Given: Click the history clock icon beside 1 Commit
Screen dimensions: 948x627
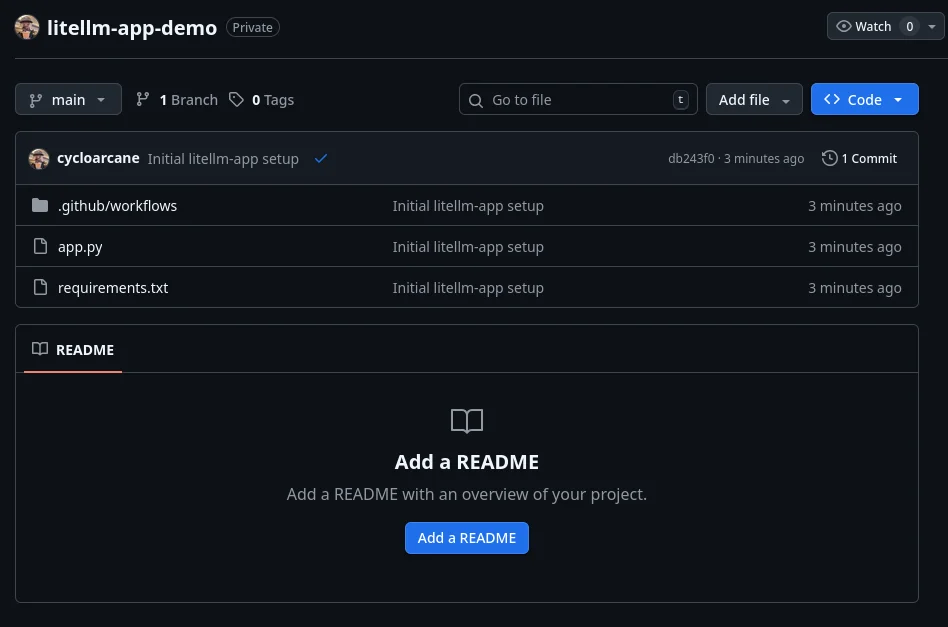Looking at the screenshot, I should coord(830,158).
